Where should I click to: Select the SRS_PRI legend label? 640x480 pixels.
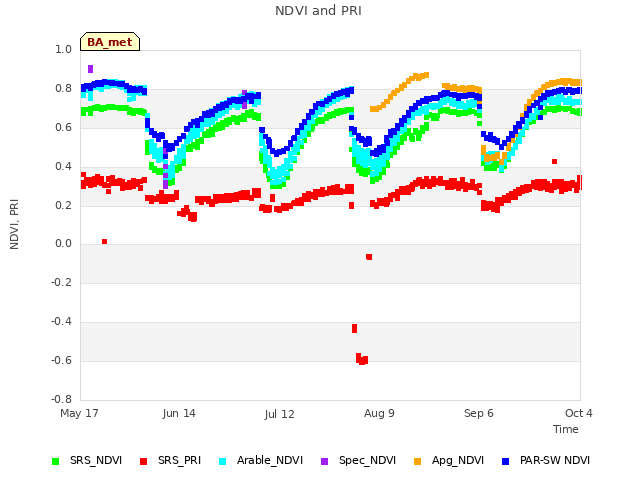click(180, 460)
